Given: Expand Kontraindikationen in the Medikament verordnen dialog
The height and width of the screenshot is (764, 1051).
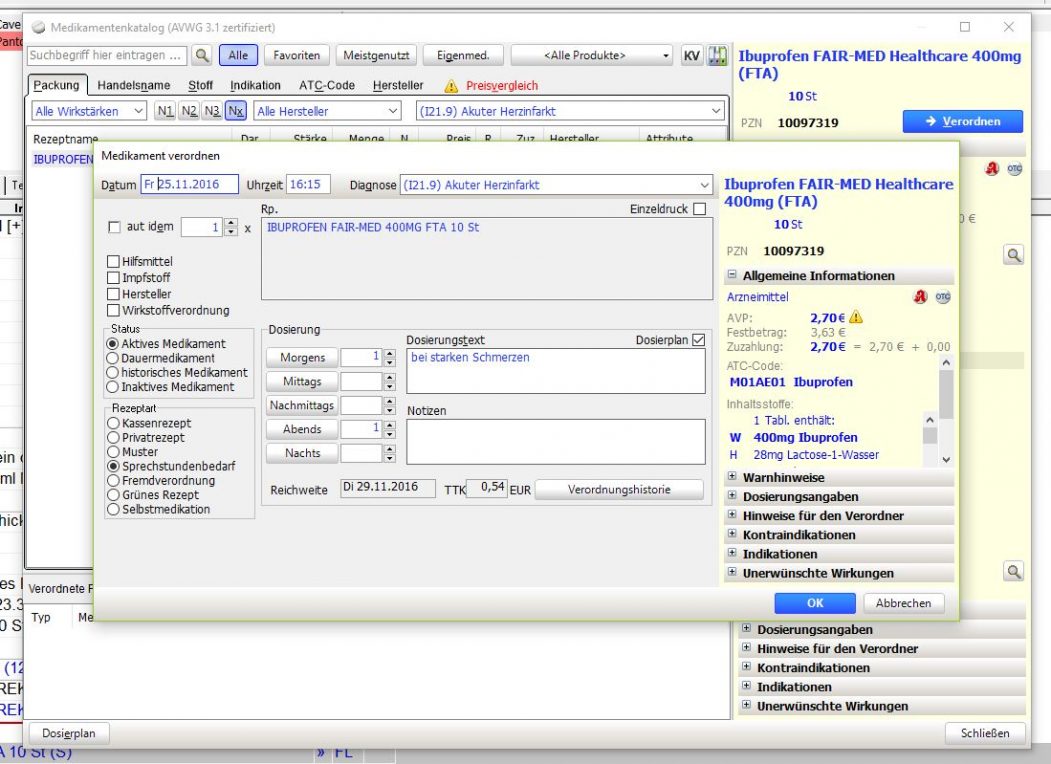Looking at the screenshot, I should coord(732,534).
